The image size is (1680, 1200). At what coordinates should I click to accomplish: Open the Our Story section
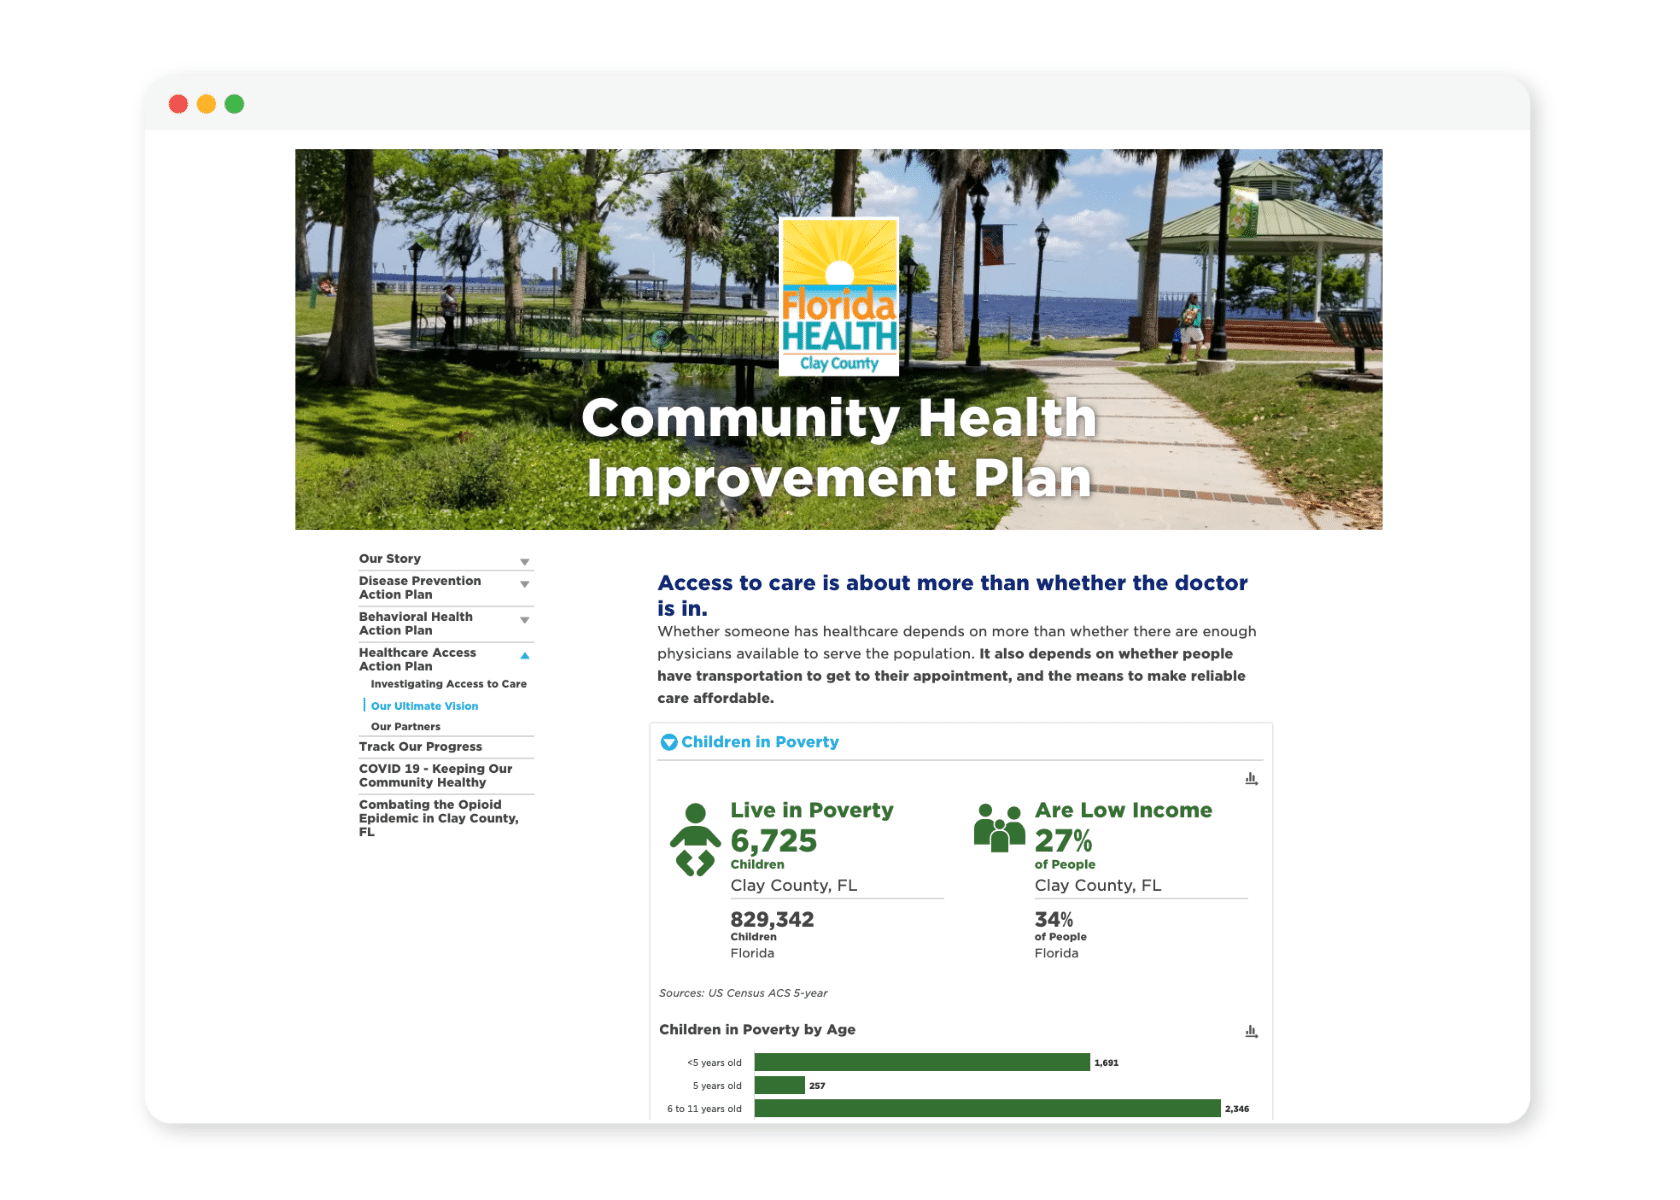coord(390,559)
